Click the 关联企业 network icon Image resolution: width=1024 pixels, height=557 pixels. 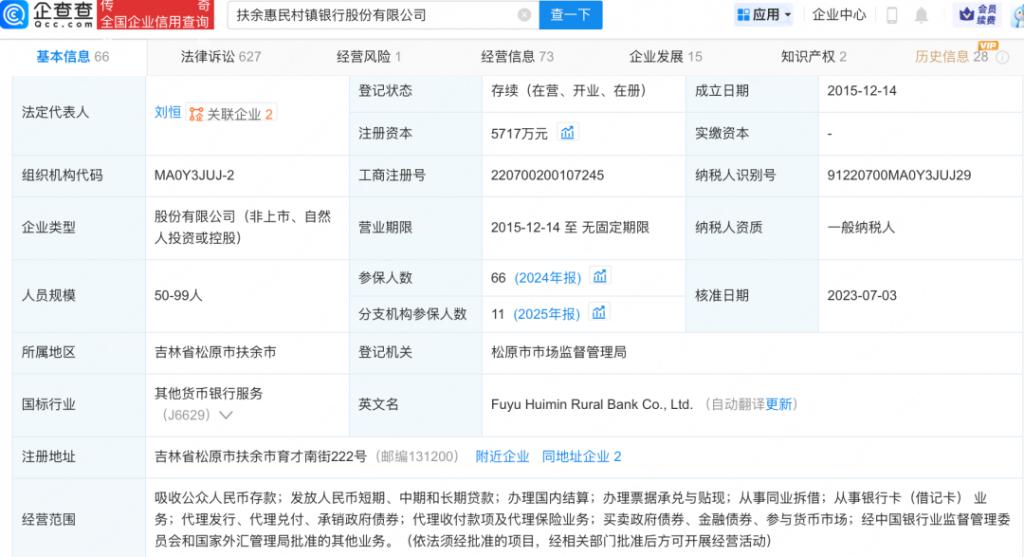pyautogui.click(x=196, y=114)
